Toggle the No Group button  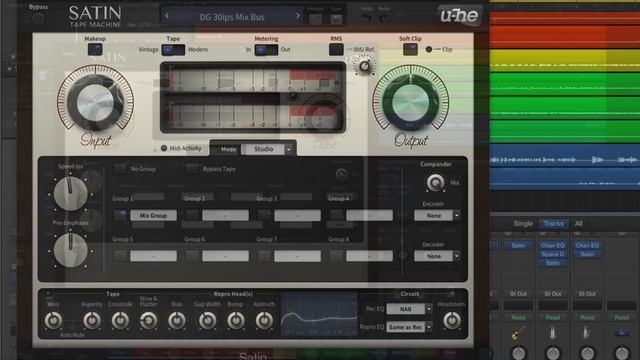point(120,169)
